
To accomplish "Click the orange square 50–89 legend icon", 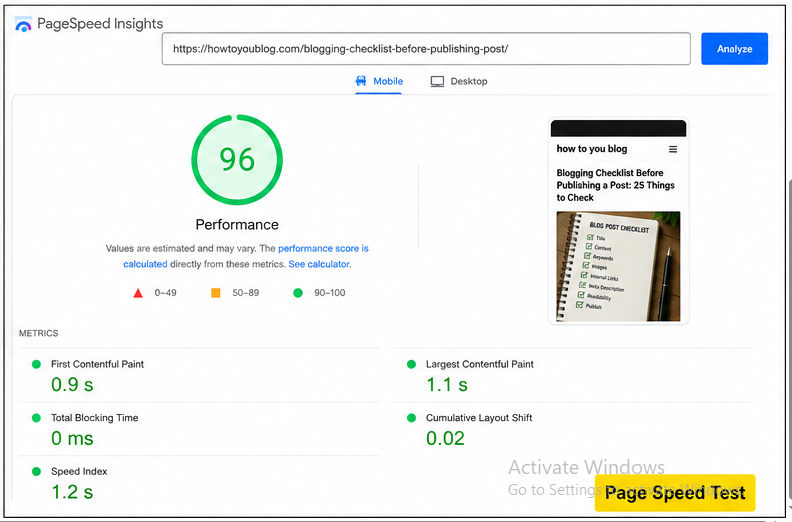I will (216, 293).
